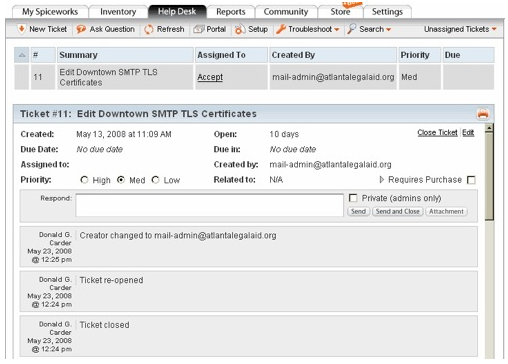Switch to the Settings tab
Screen dimensions: 508x364
coord(387,12)
